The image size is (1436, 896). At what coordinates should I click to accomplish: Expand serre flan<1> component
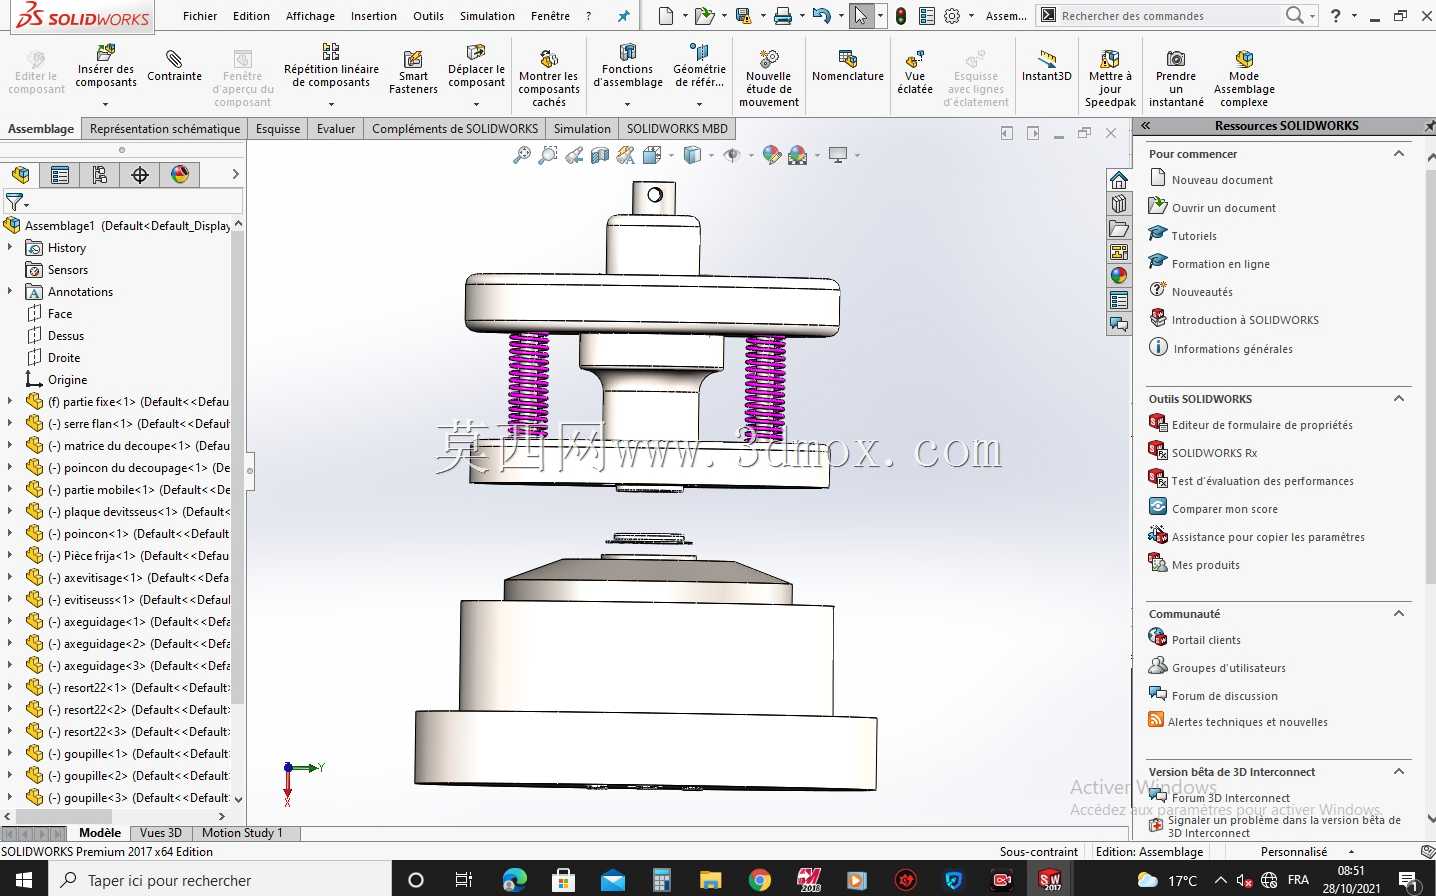coord(10,423)
